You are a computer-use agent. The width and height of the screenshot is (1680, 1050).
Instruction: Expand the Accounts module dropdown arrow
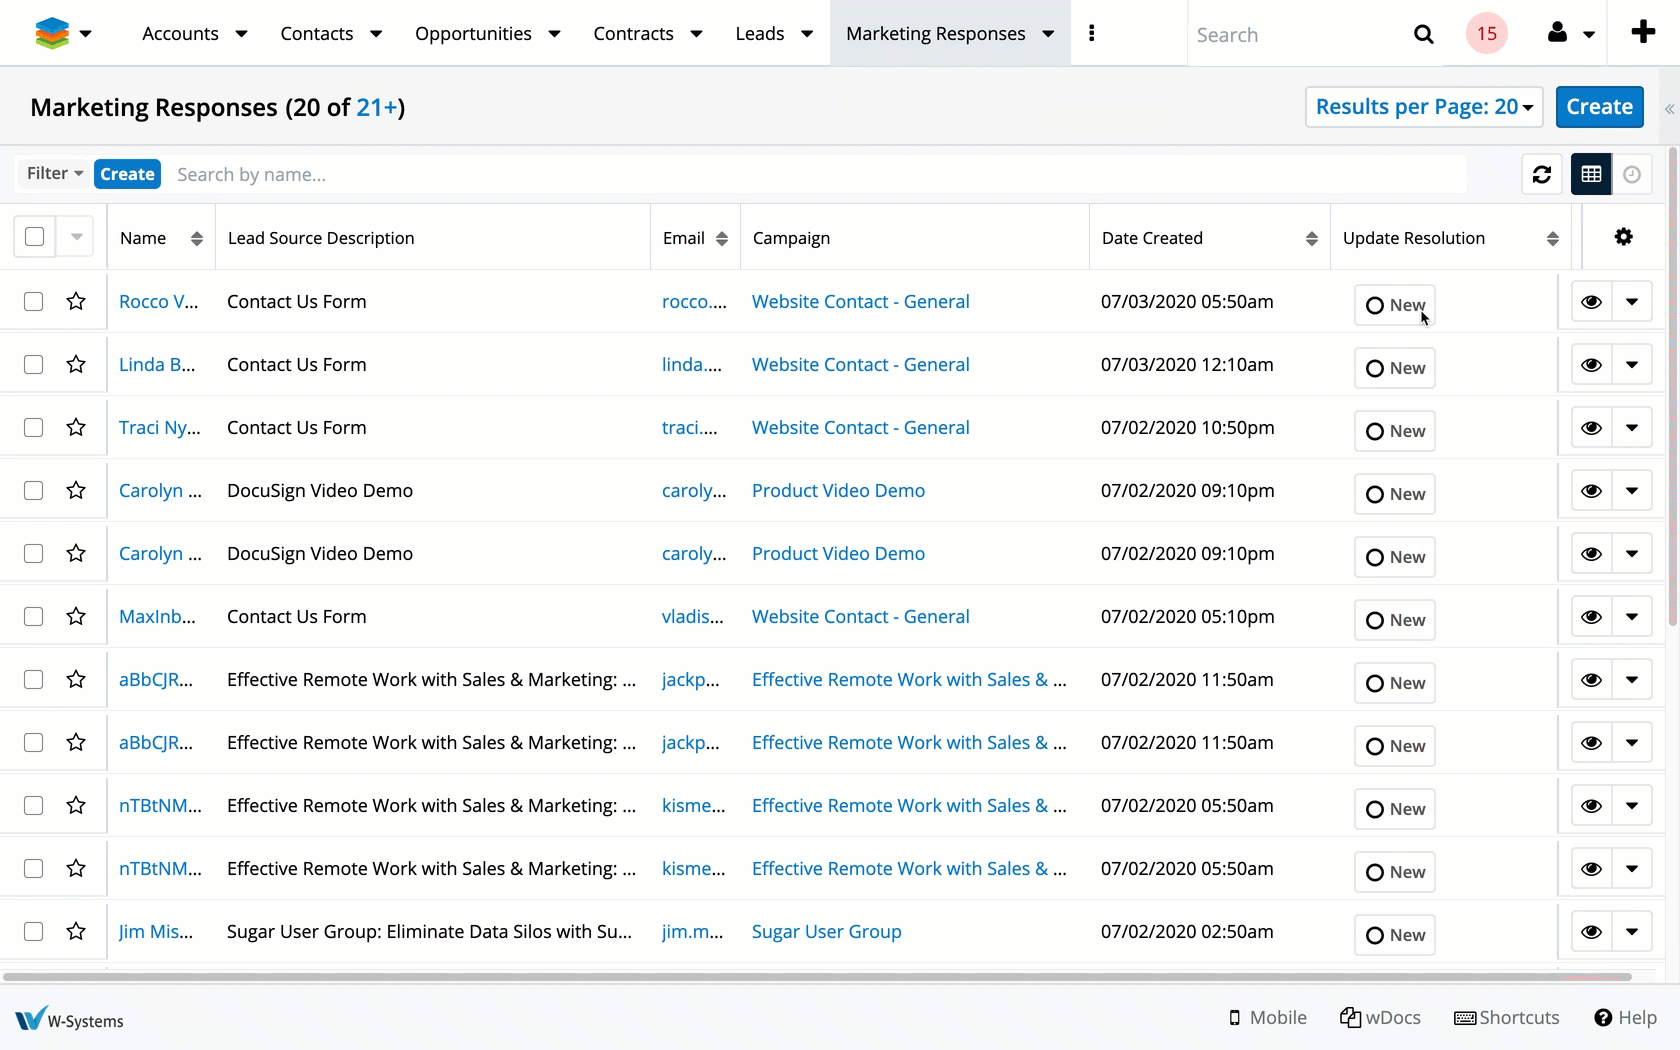click(241, 34)
